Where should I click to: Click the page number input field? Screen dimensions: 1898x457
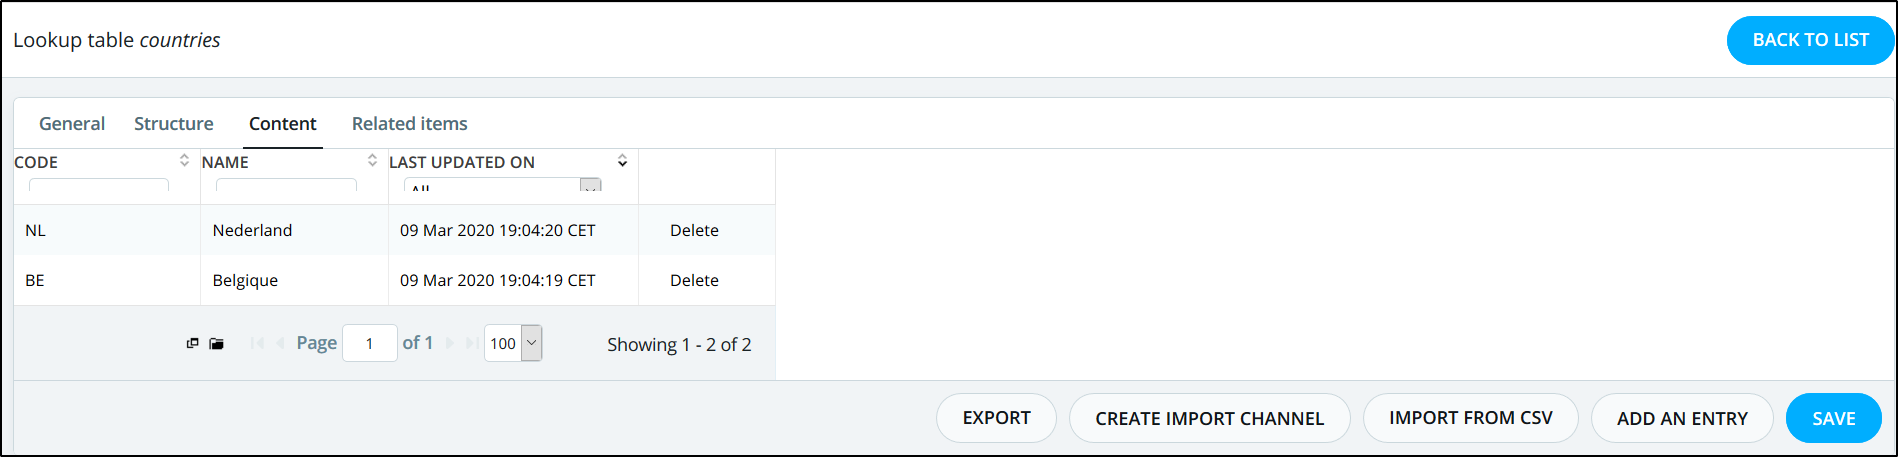click(x=370, y=343)
